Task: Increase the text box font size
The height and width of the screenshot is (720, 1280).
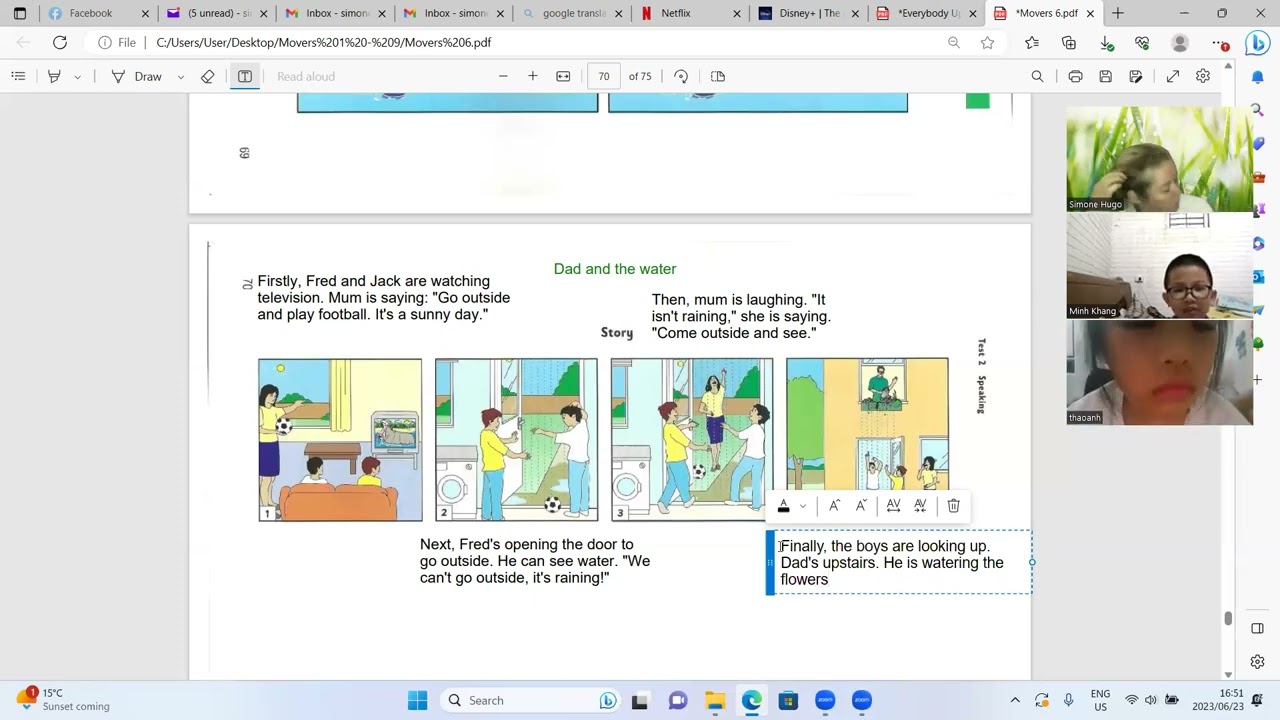Action: point(834,506)
